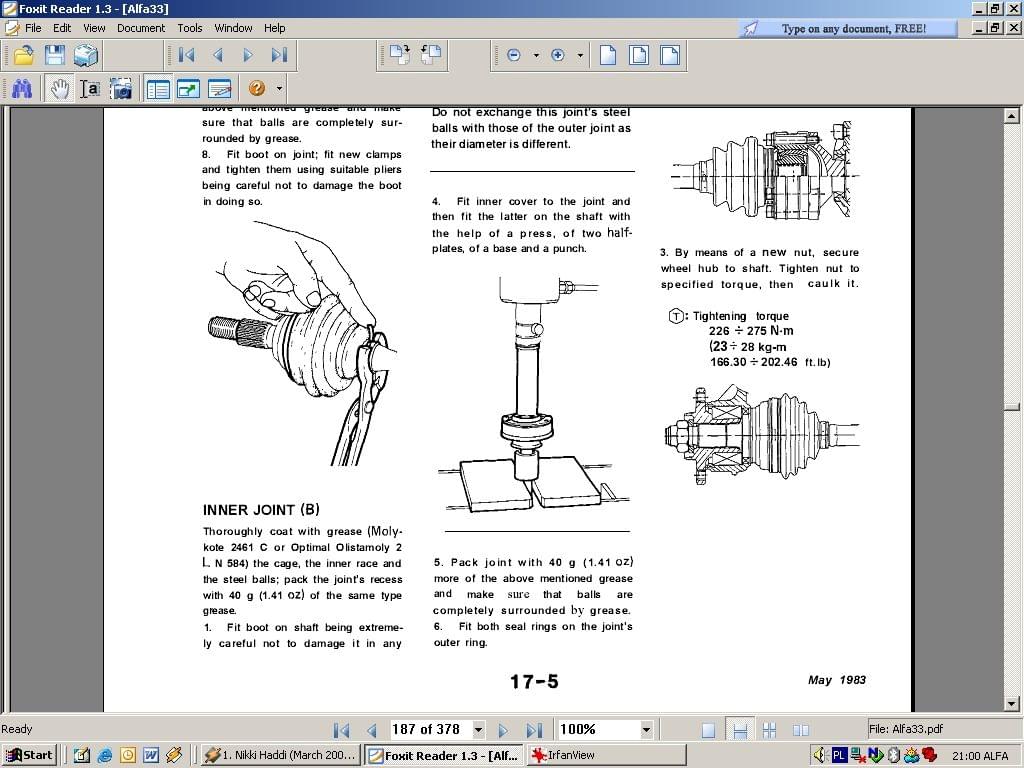
Task: Click the Foxit Reader taskbar button
Action: pos(443,755)
